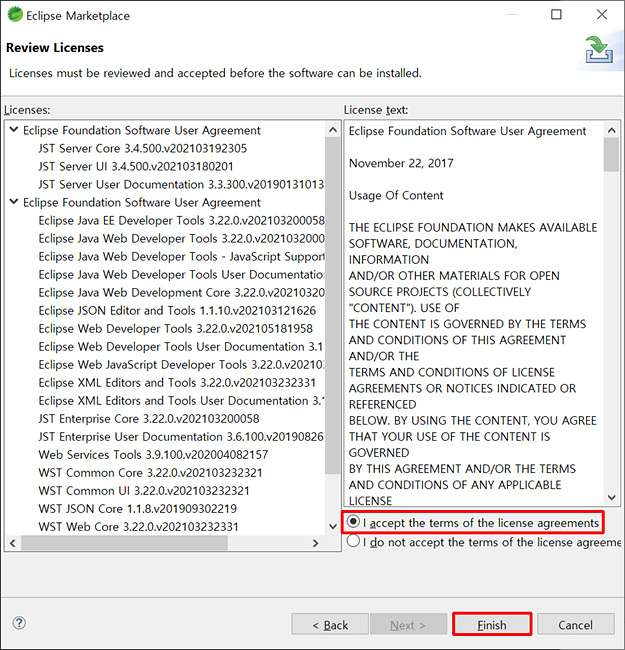Select JST Enterprise User Documentation entry
The image size is (625, 650).
point(181,437)
